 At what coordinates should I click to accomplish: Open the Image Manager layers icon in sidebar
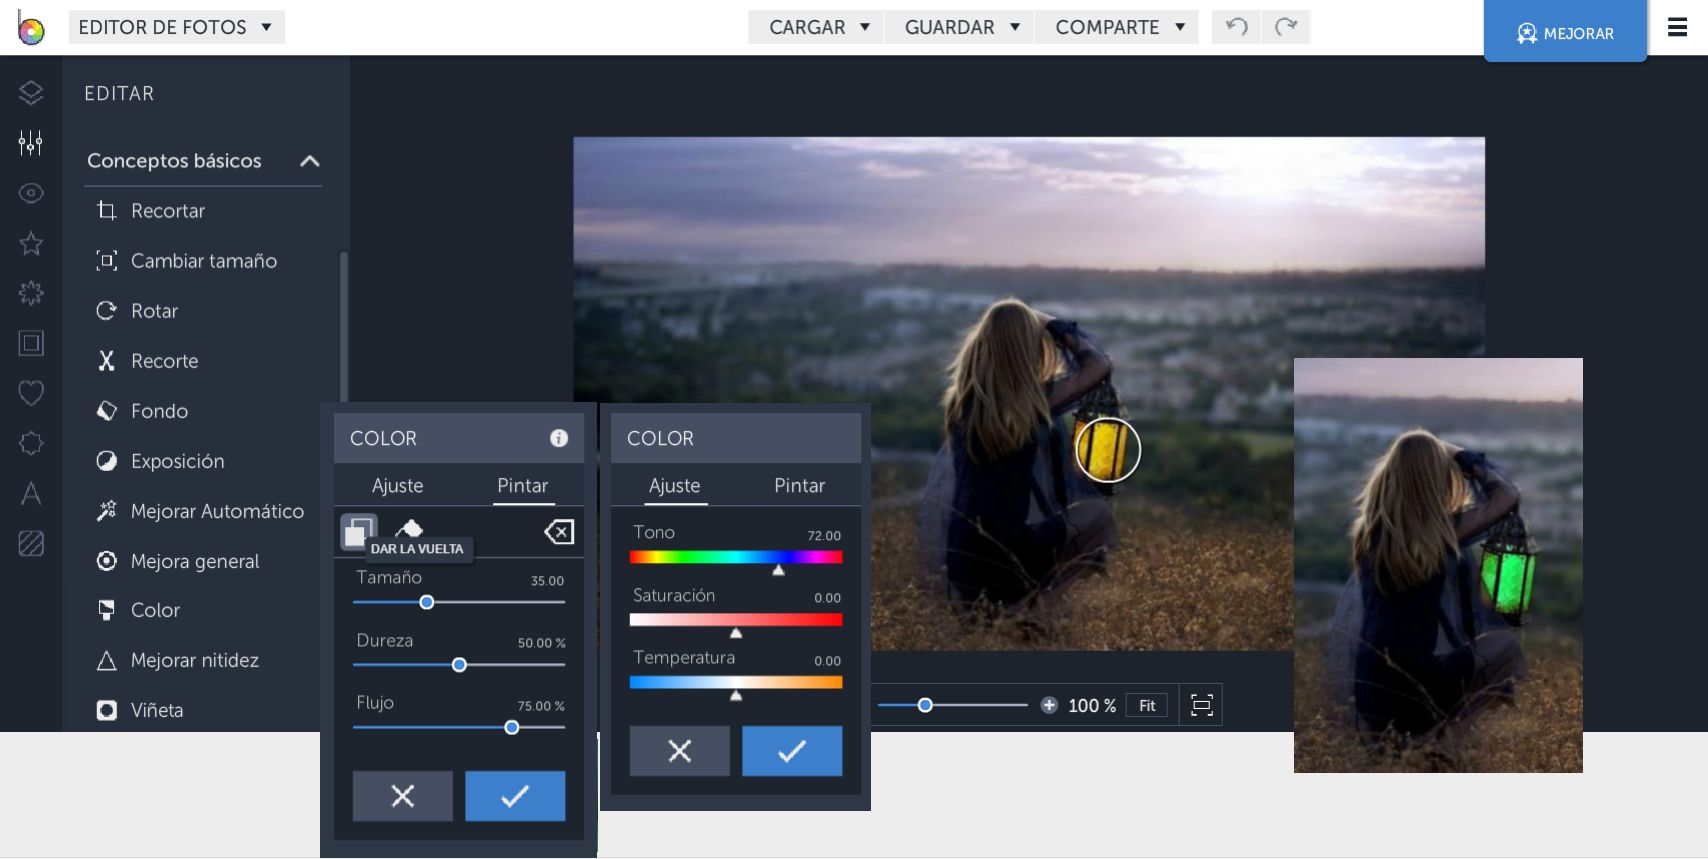pos(31,93)
